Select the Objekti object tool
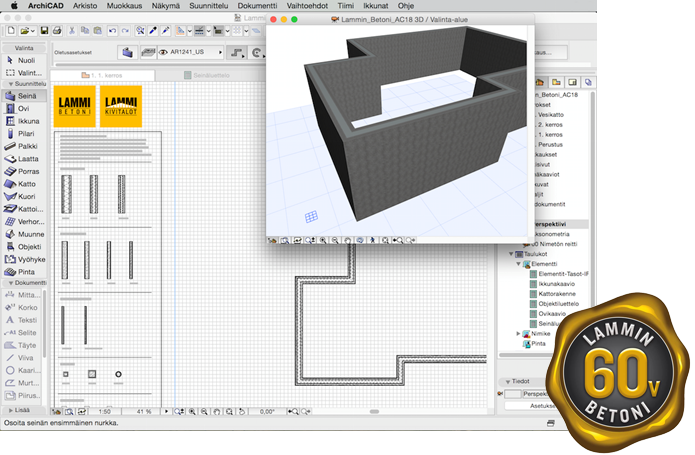 click(x=24, y=246)
